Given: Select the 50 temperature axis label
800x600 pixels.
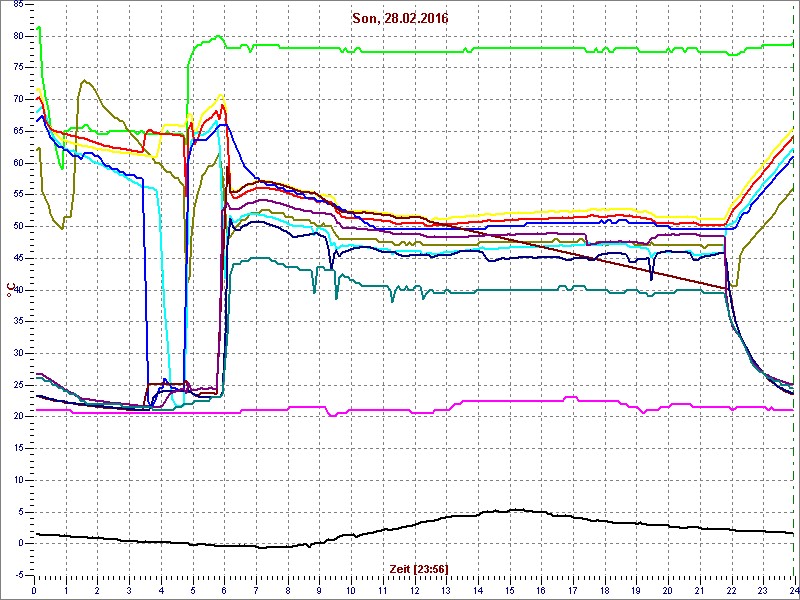Looking at the screenshot, I should coord(18,227).
